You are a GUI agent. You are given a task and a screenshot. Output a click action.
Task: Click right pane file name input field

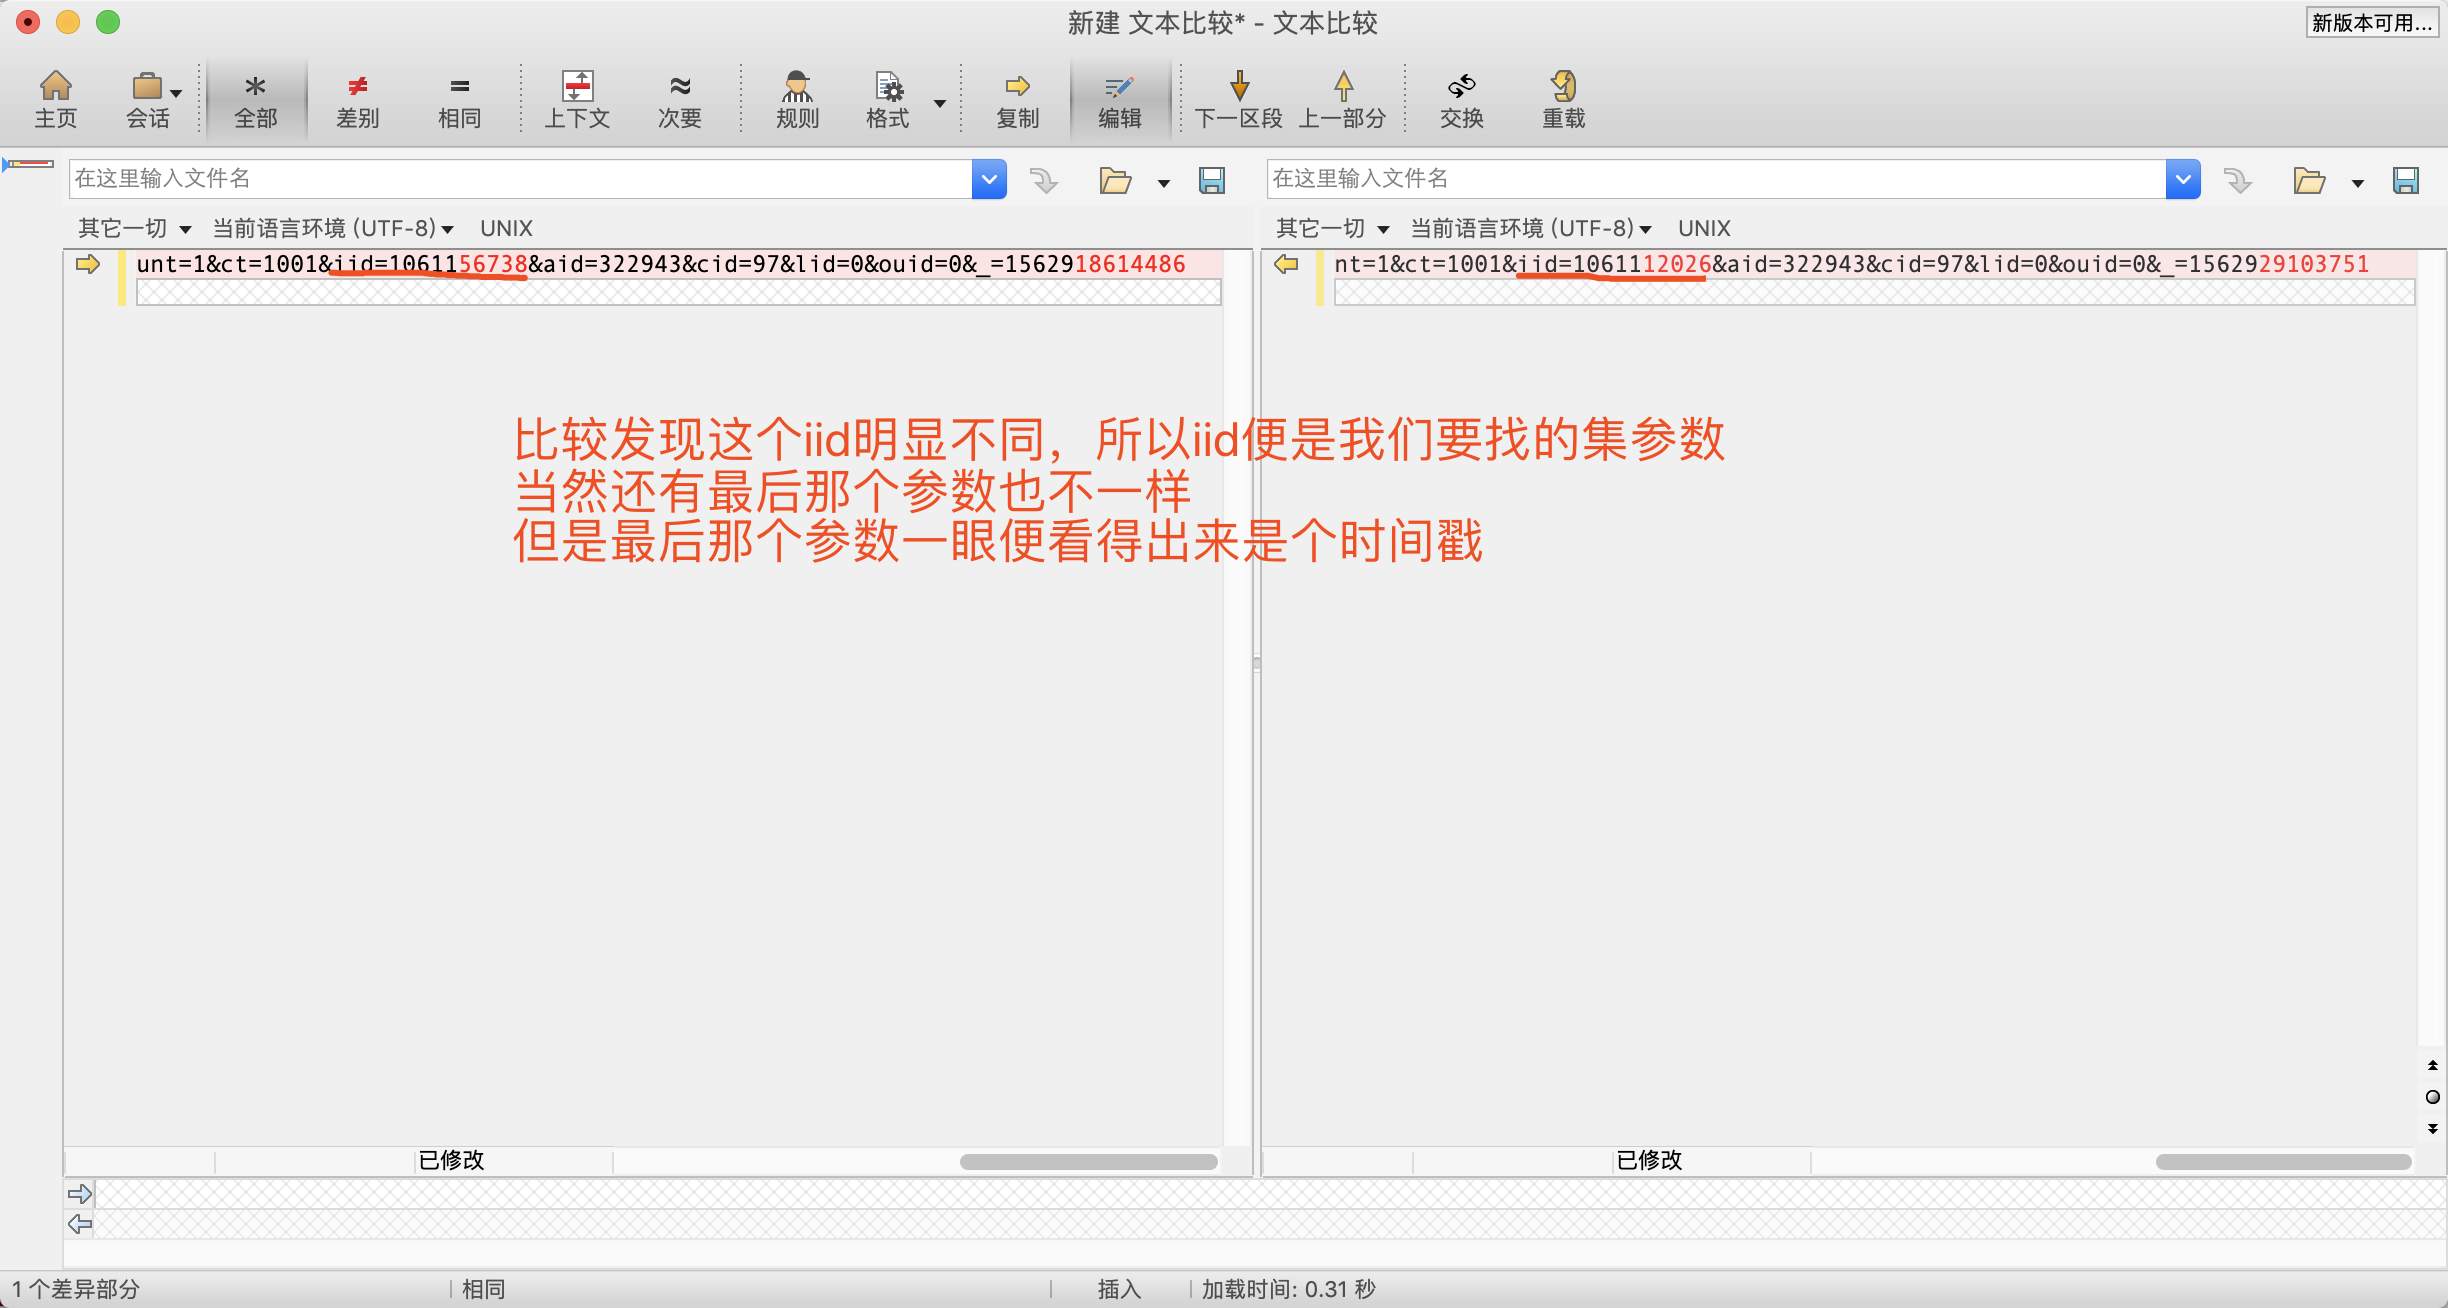pos(1717,179)
